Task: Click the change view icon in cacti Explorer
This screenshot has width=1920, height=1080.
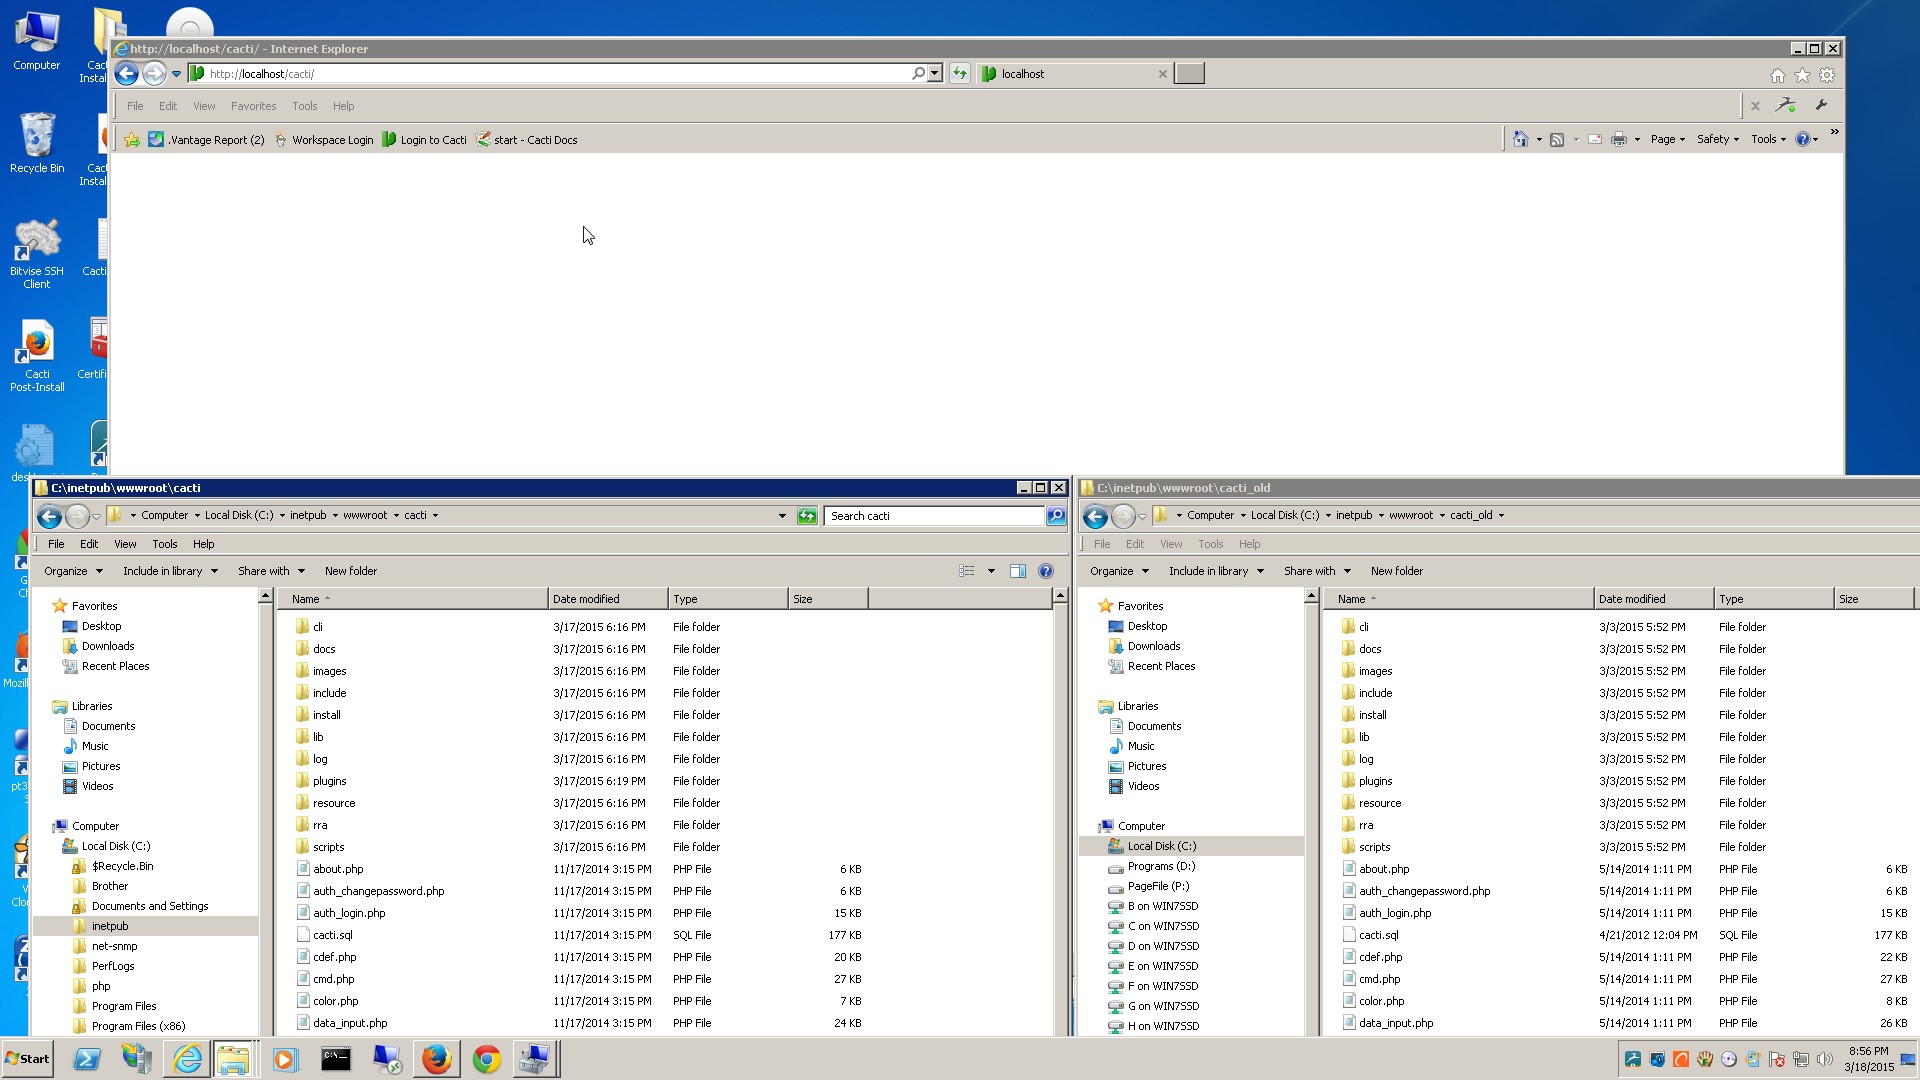Action: pos(967,571)
